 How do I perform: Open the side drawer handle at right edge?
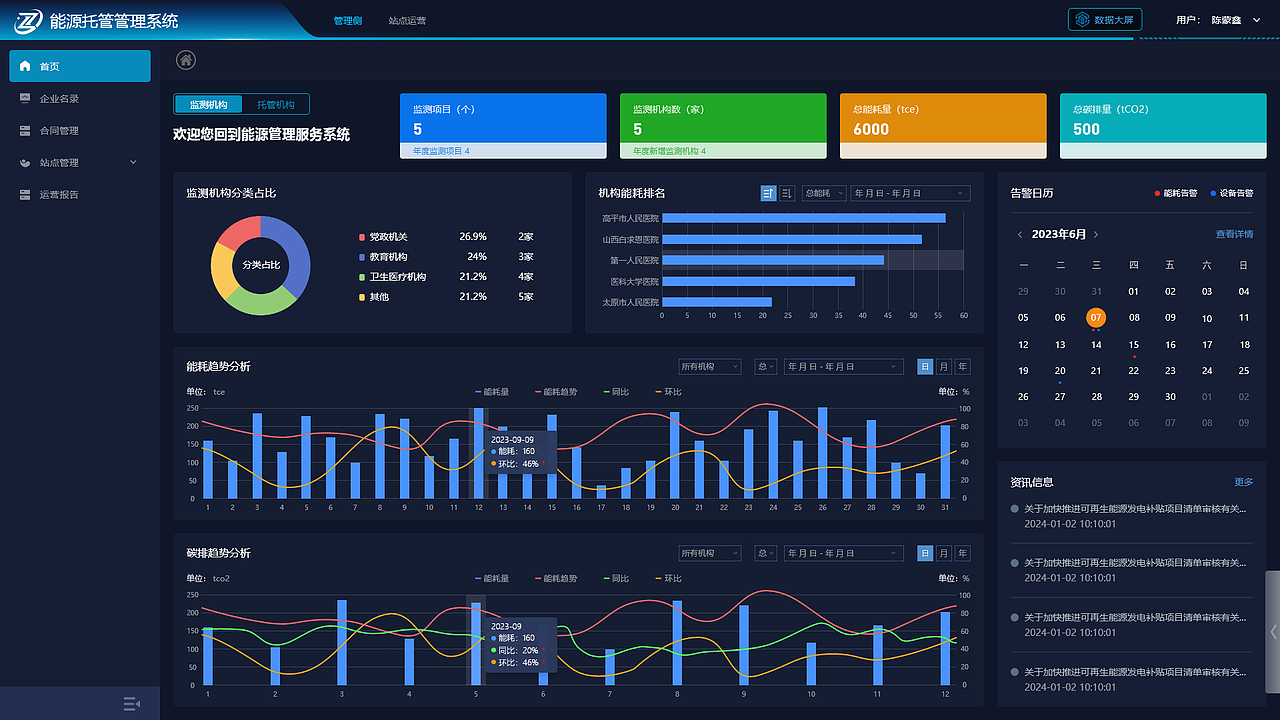click(x=1273, y=632)
